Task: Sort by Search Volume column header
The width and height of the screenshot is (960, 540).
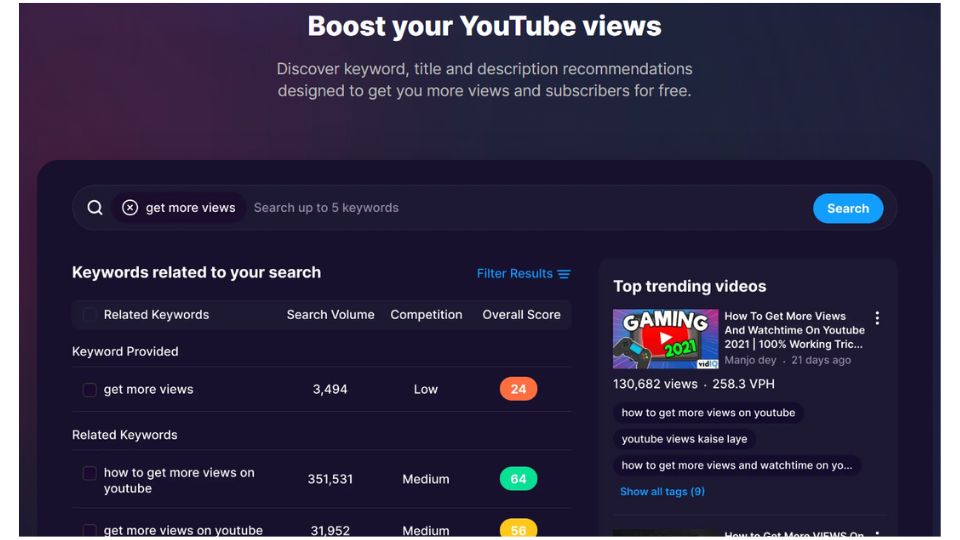Action: pos(331,315)
